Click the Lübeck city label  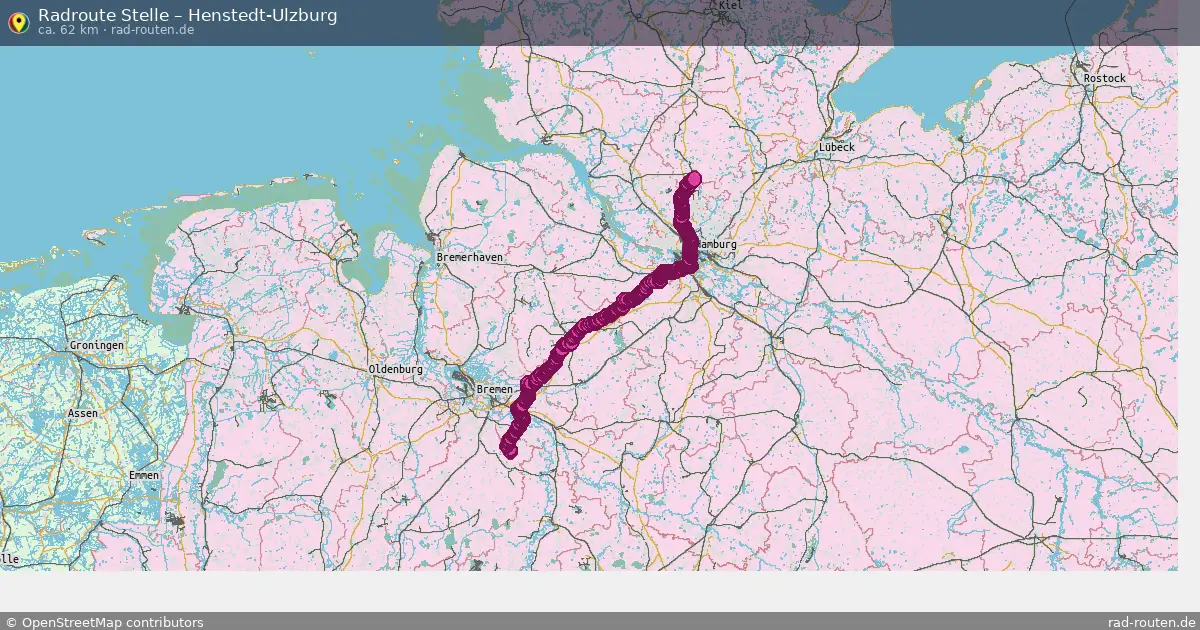(x=837, y=147)
